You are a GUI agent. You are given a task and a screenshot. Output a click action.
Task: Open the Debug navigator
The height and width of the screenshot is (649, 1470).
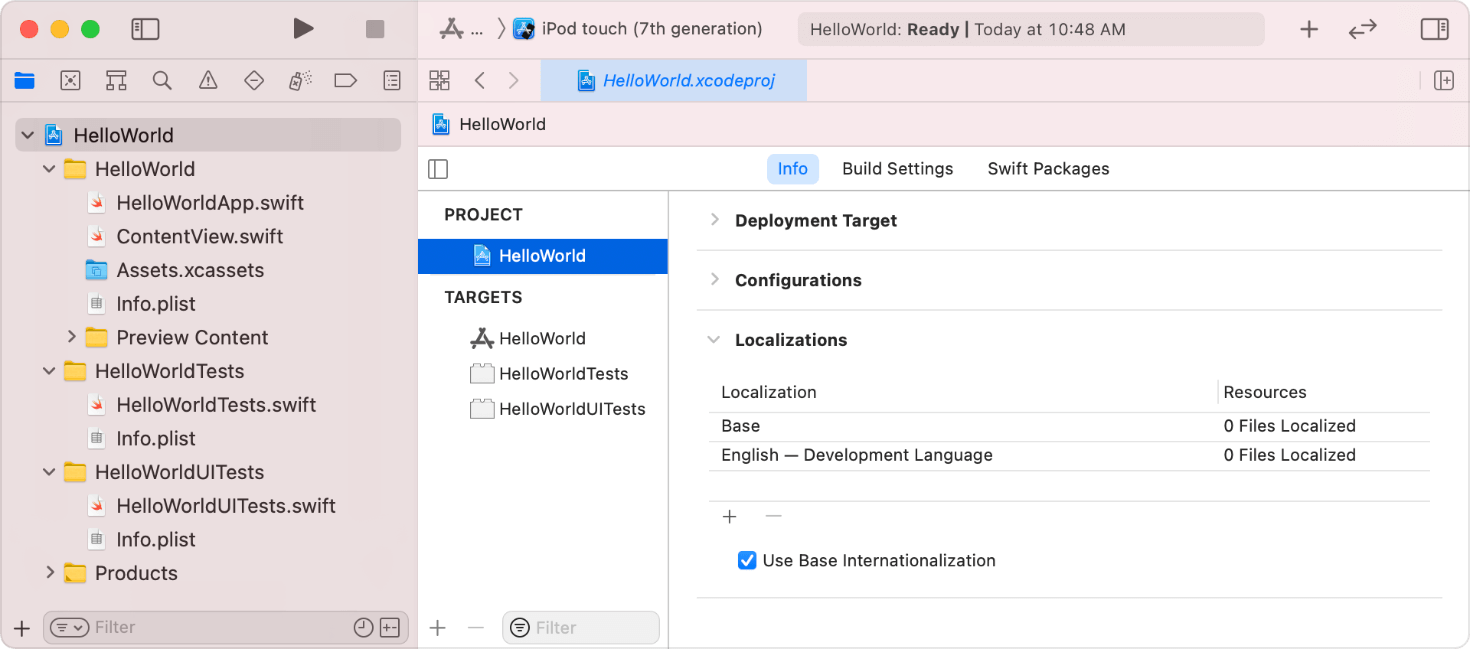[x=300, y=81]
